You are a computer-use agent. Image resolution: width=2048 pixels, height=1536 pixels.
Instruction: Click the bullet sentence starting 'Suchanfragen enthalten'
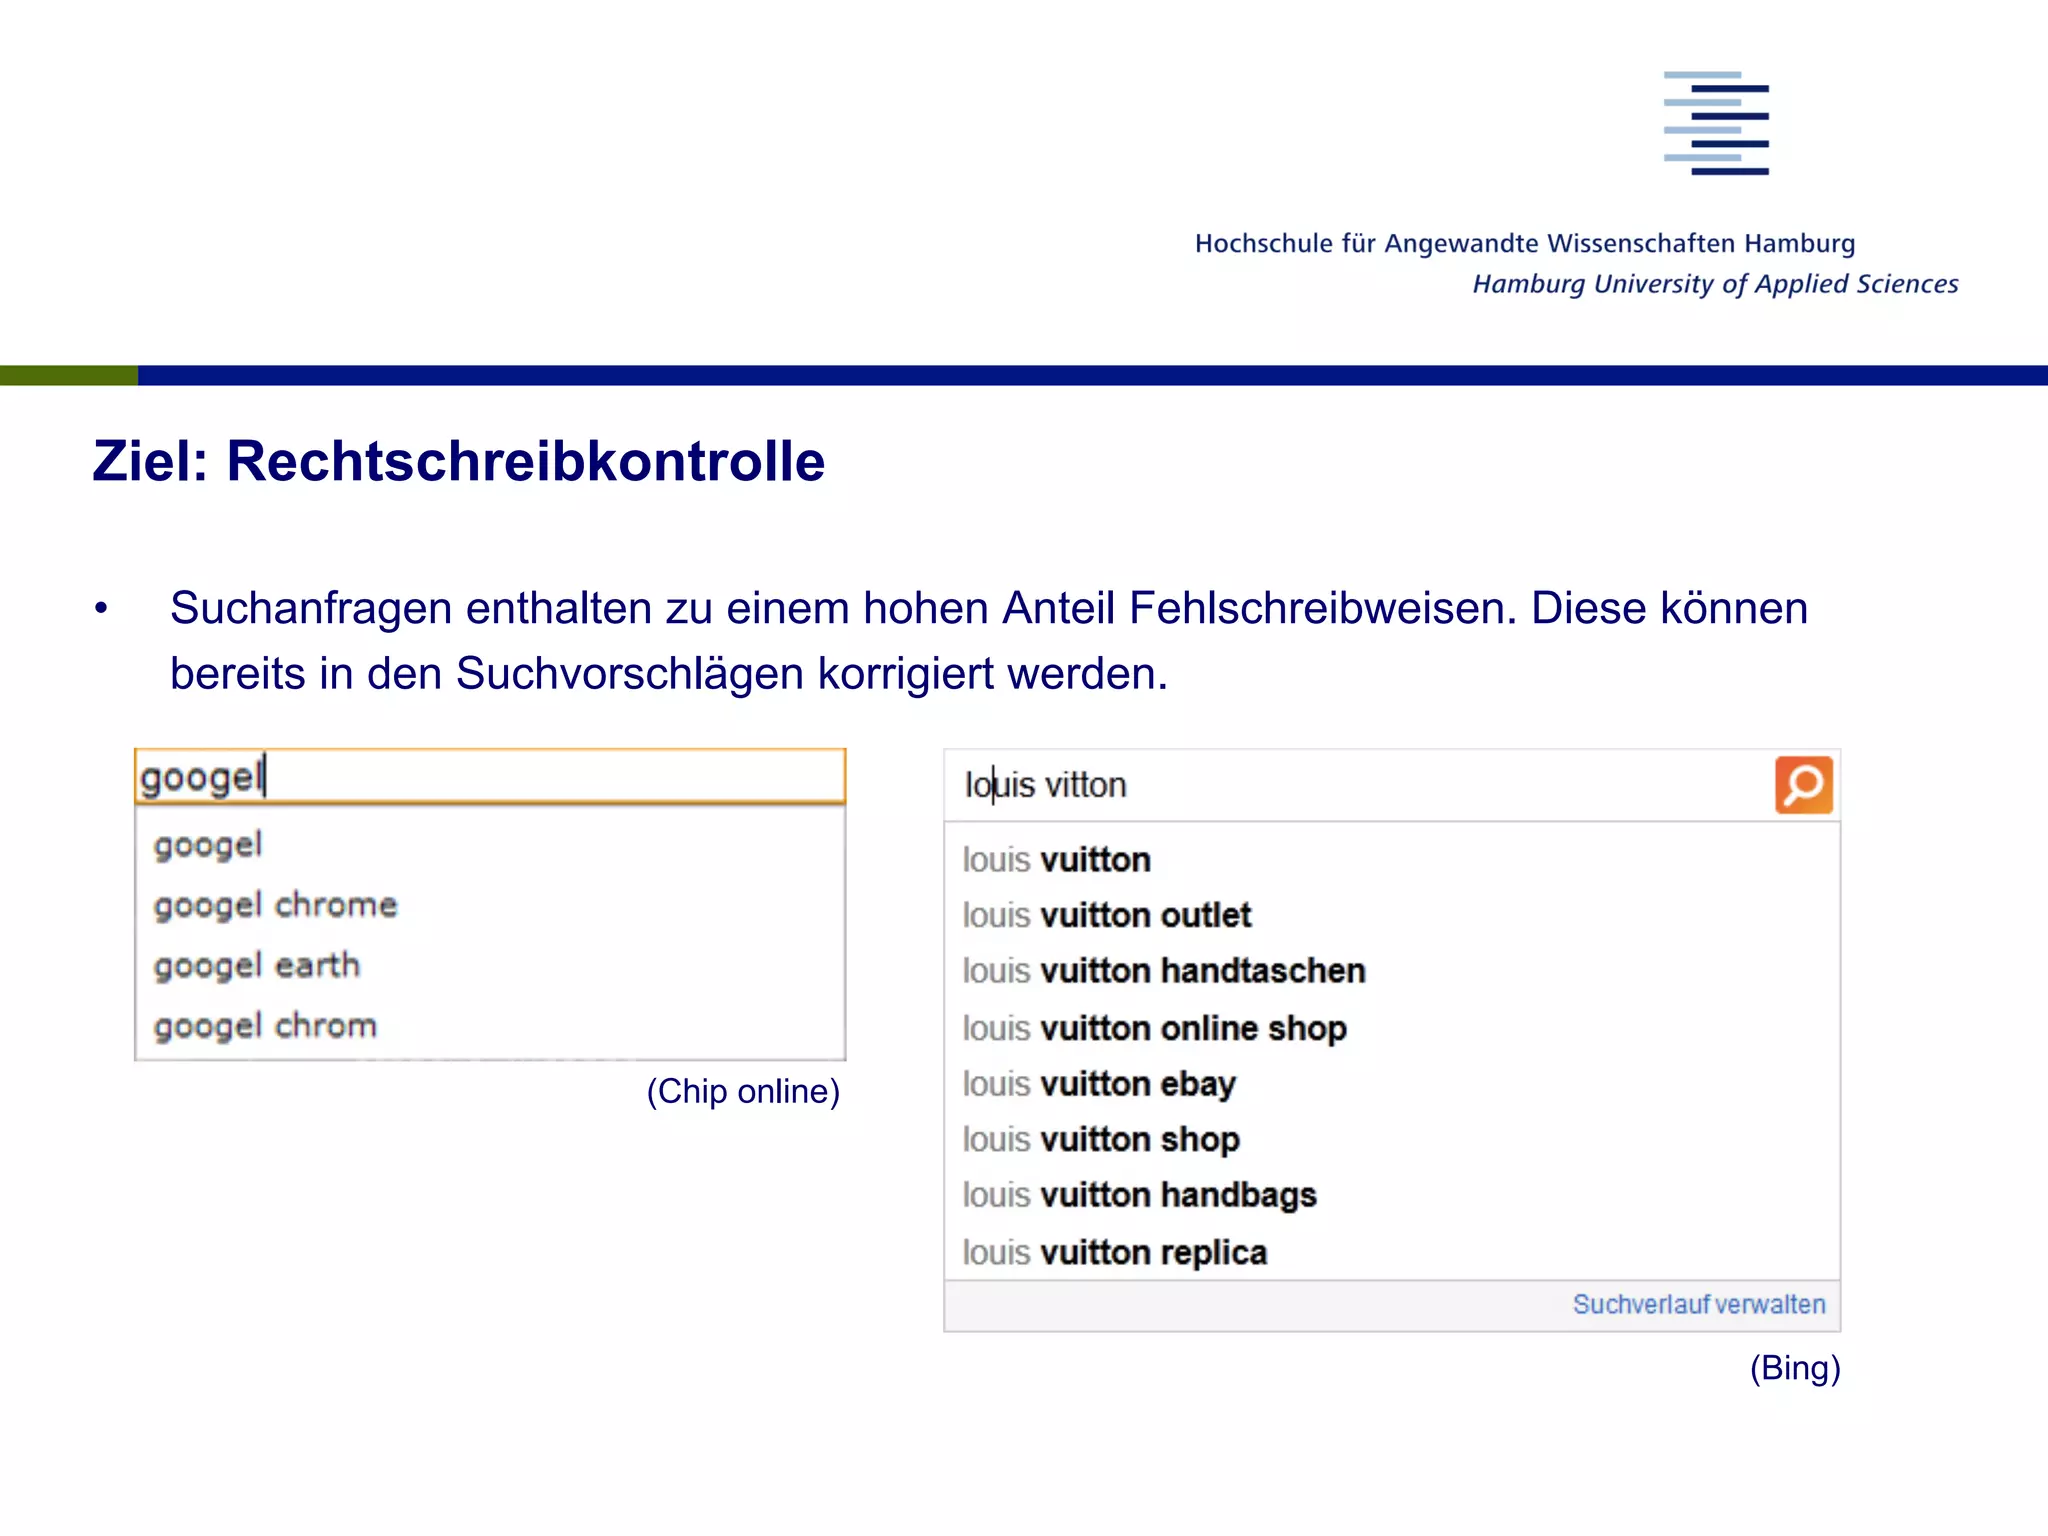point(989,640)
